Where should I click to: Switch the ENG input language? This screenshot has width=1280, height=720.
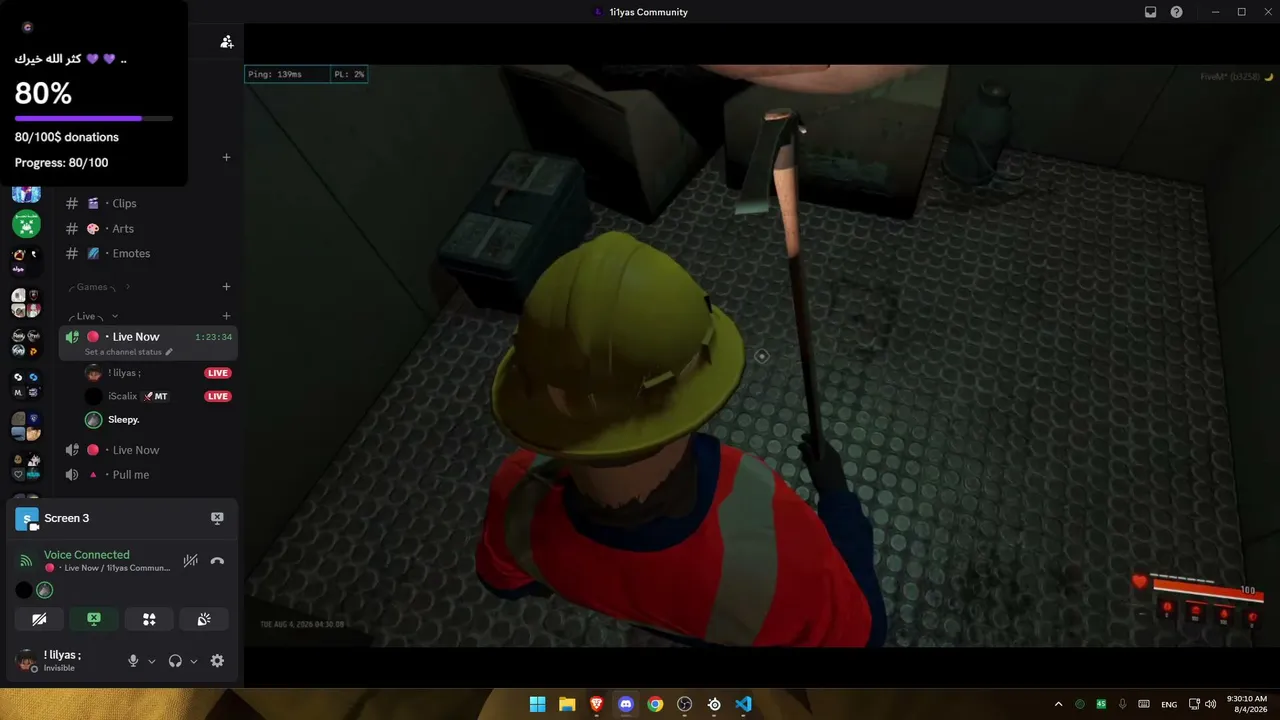pyautogui.click(x=1169, y=704)
